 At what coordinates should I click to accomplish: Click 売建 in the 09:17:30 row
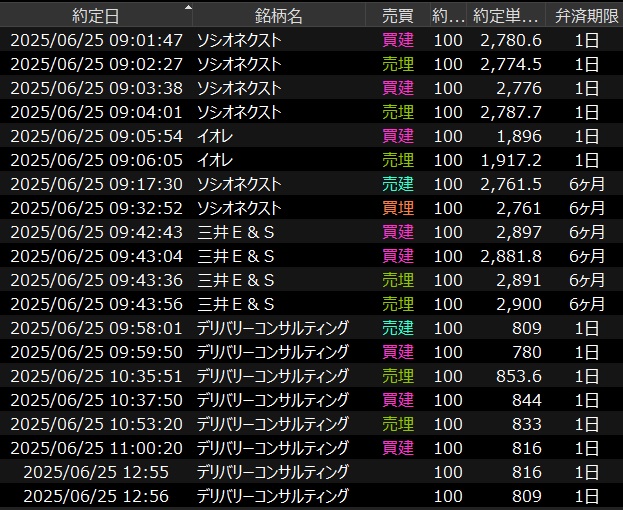tap(398, 184)
